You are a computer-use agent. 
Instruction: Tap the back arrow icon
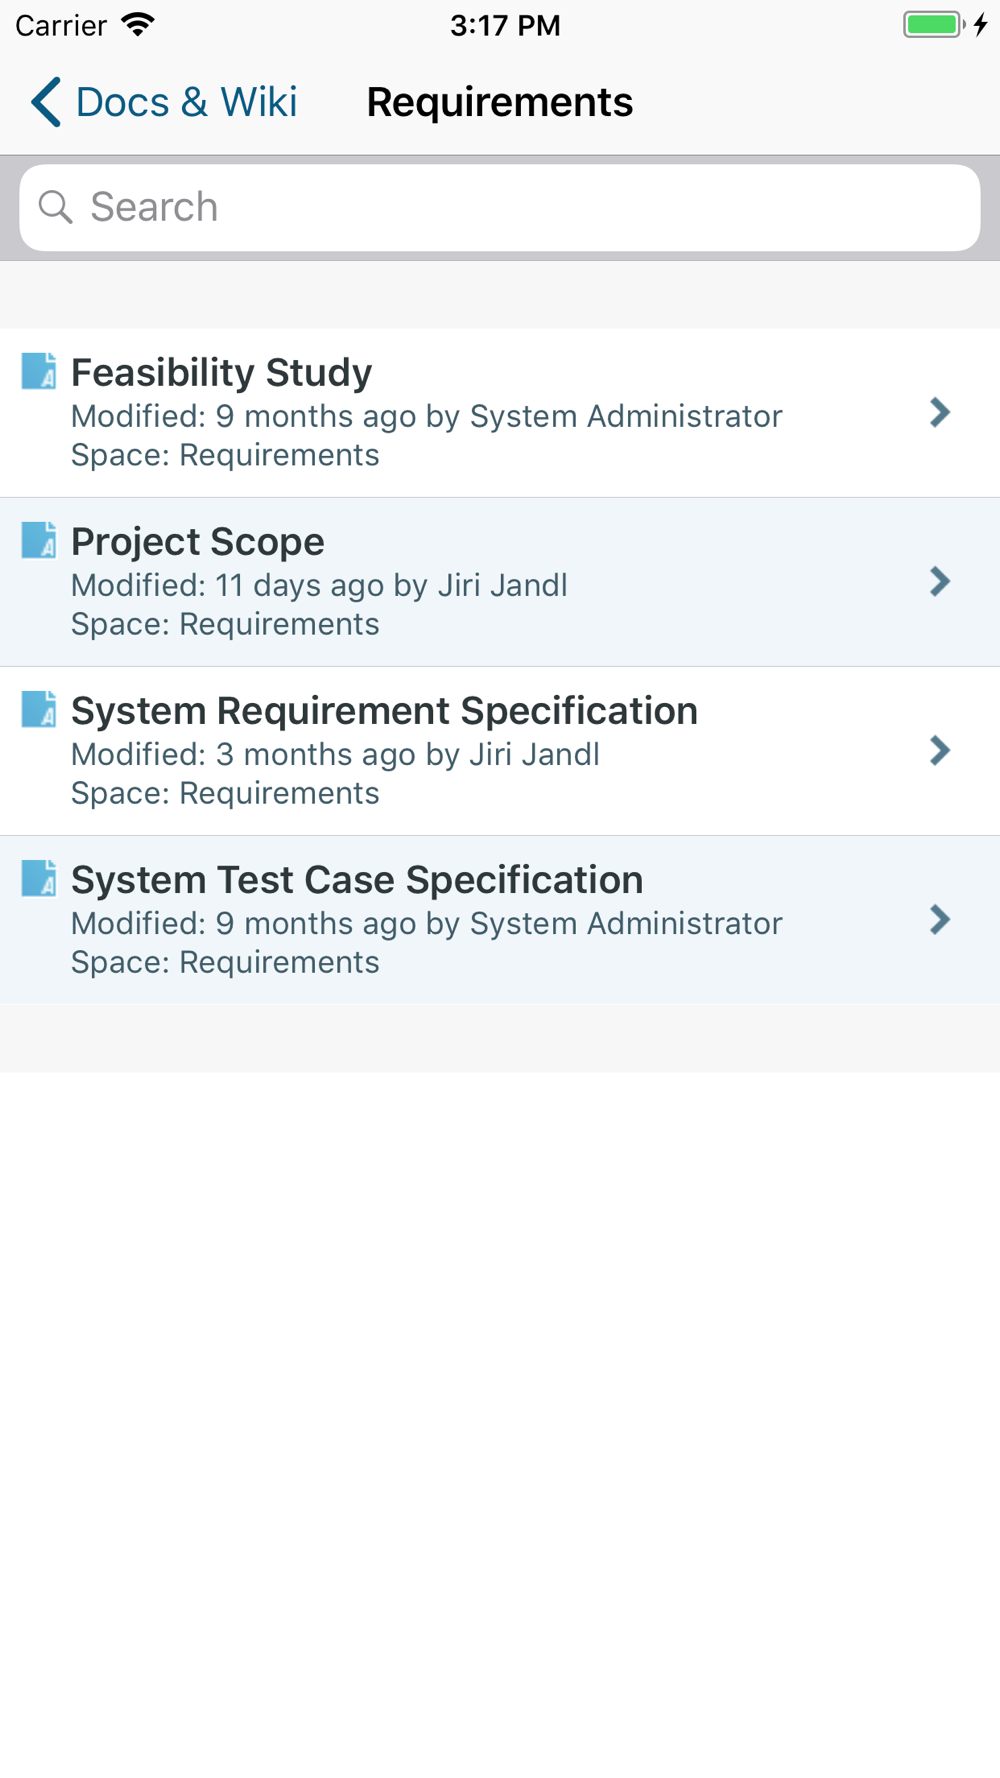(46, 102)
